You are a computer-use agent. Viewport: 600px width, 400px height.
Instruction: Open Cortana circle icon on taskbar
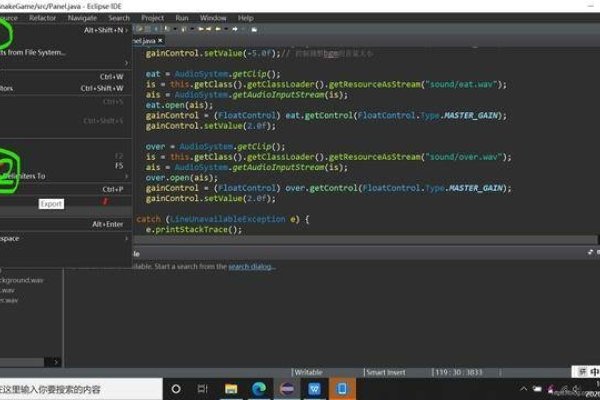point(176,388)
